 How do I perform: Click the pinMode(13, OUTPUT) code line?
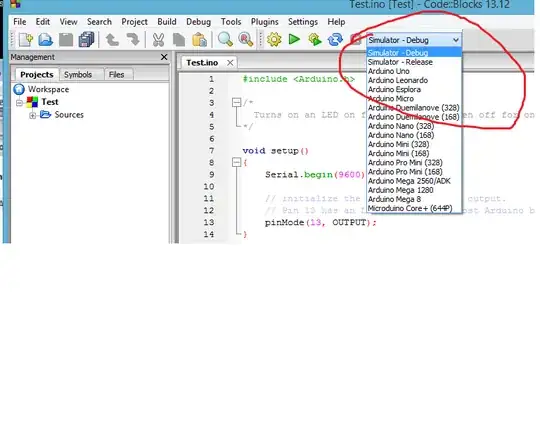point(321,222)
